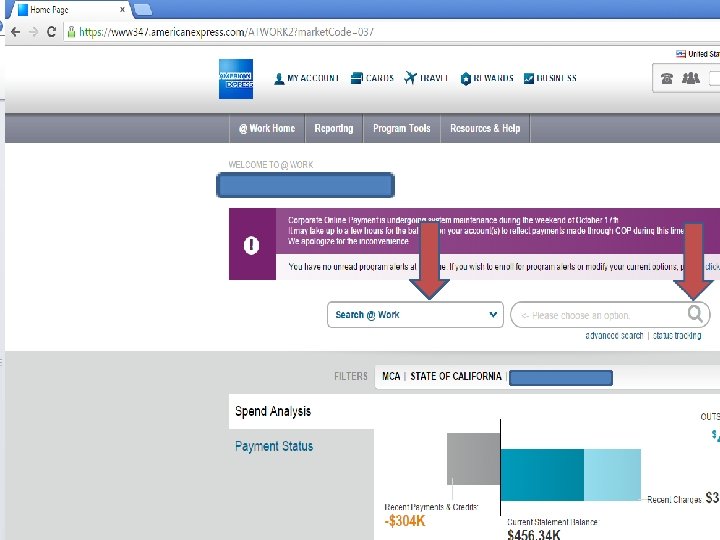Image resolution: width=720 pixels, height=540 pixels.
Task: Reload the page with the refresh icon
Action: pos(51,32)
